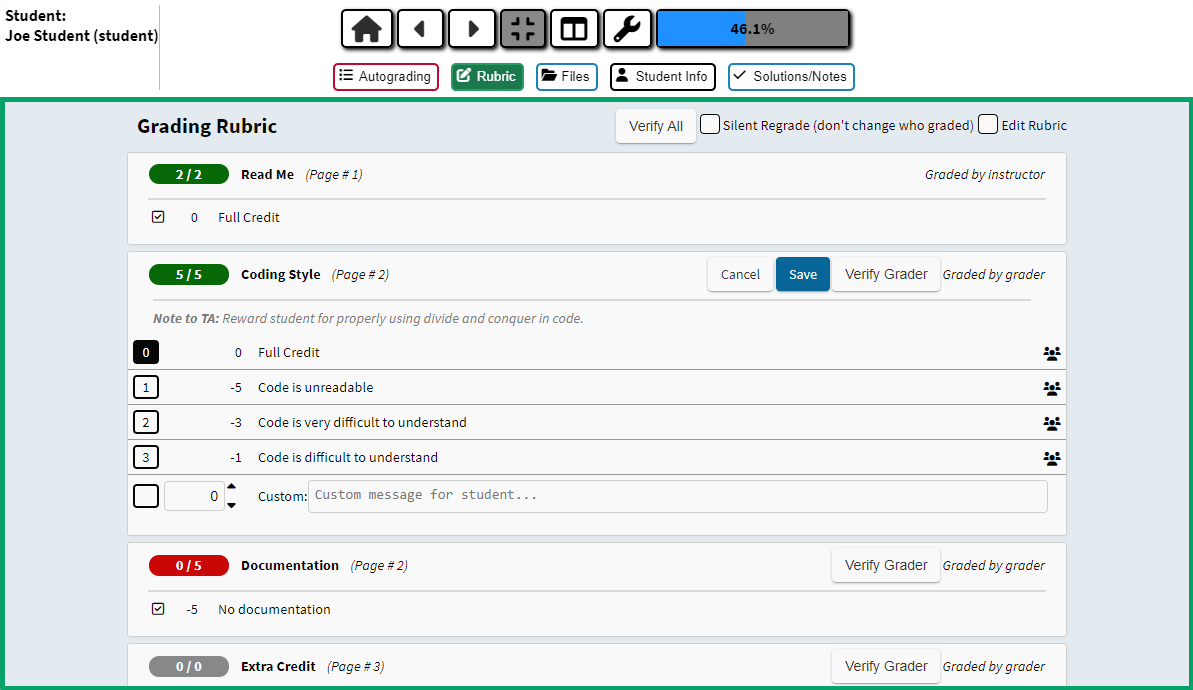Click the Verify All button
The image size is (1193, 690).
point(656,126)
